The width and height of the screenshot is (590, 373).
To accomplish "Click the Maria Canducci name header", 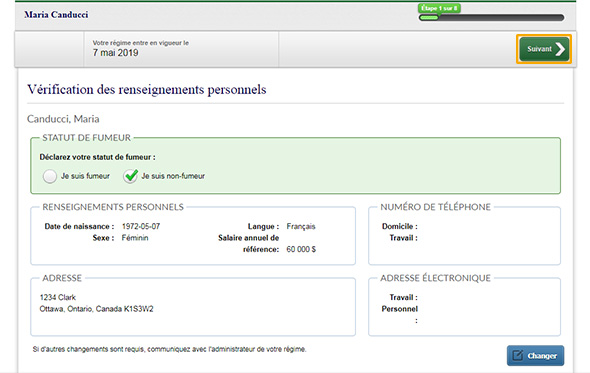I will pyautogui.click(x=56, y=15).
